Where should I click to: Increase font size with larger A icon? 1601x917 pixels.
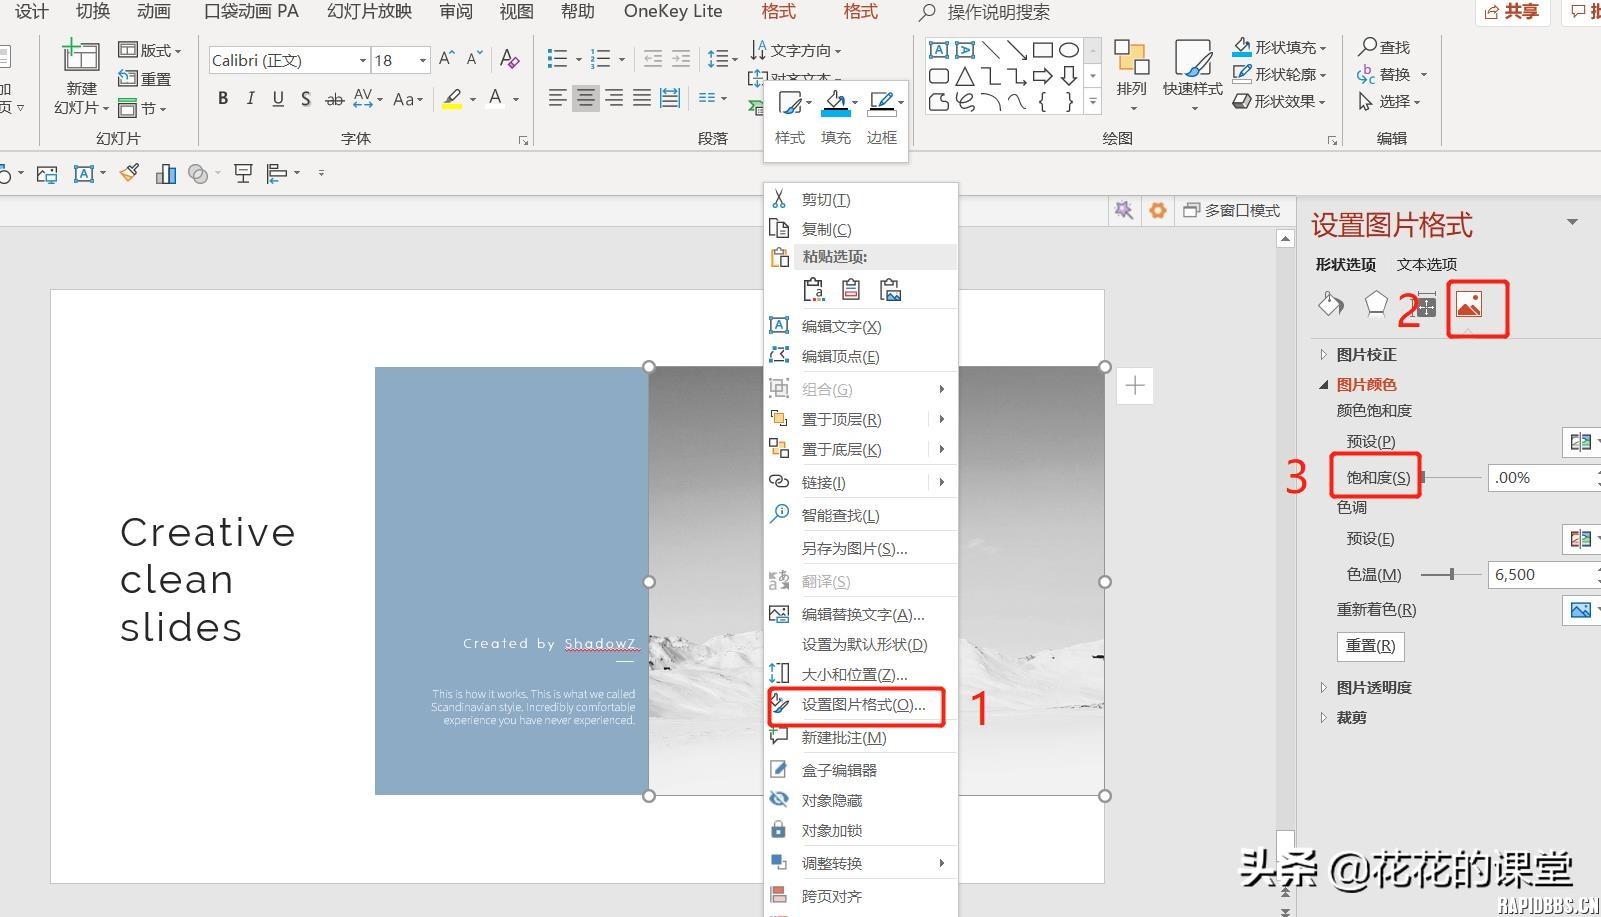pos(447,59)
